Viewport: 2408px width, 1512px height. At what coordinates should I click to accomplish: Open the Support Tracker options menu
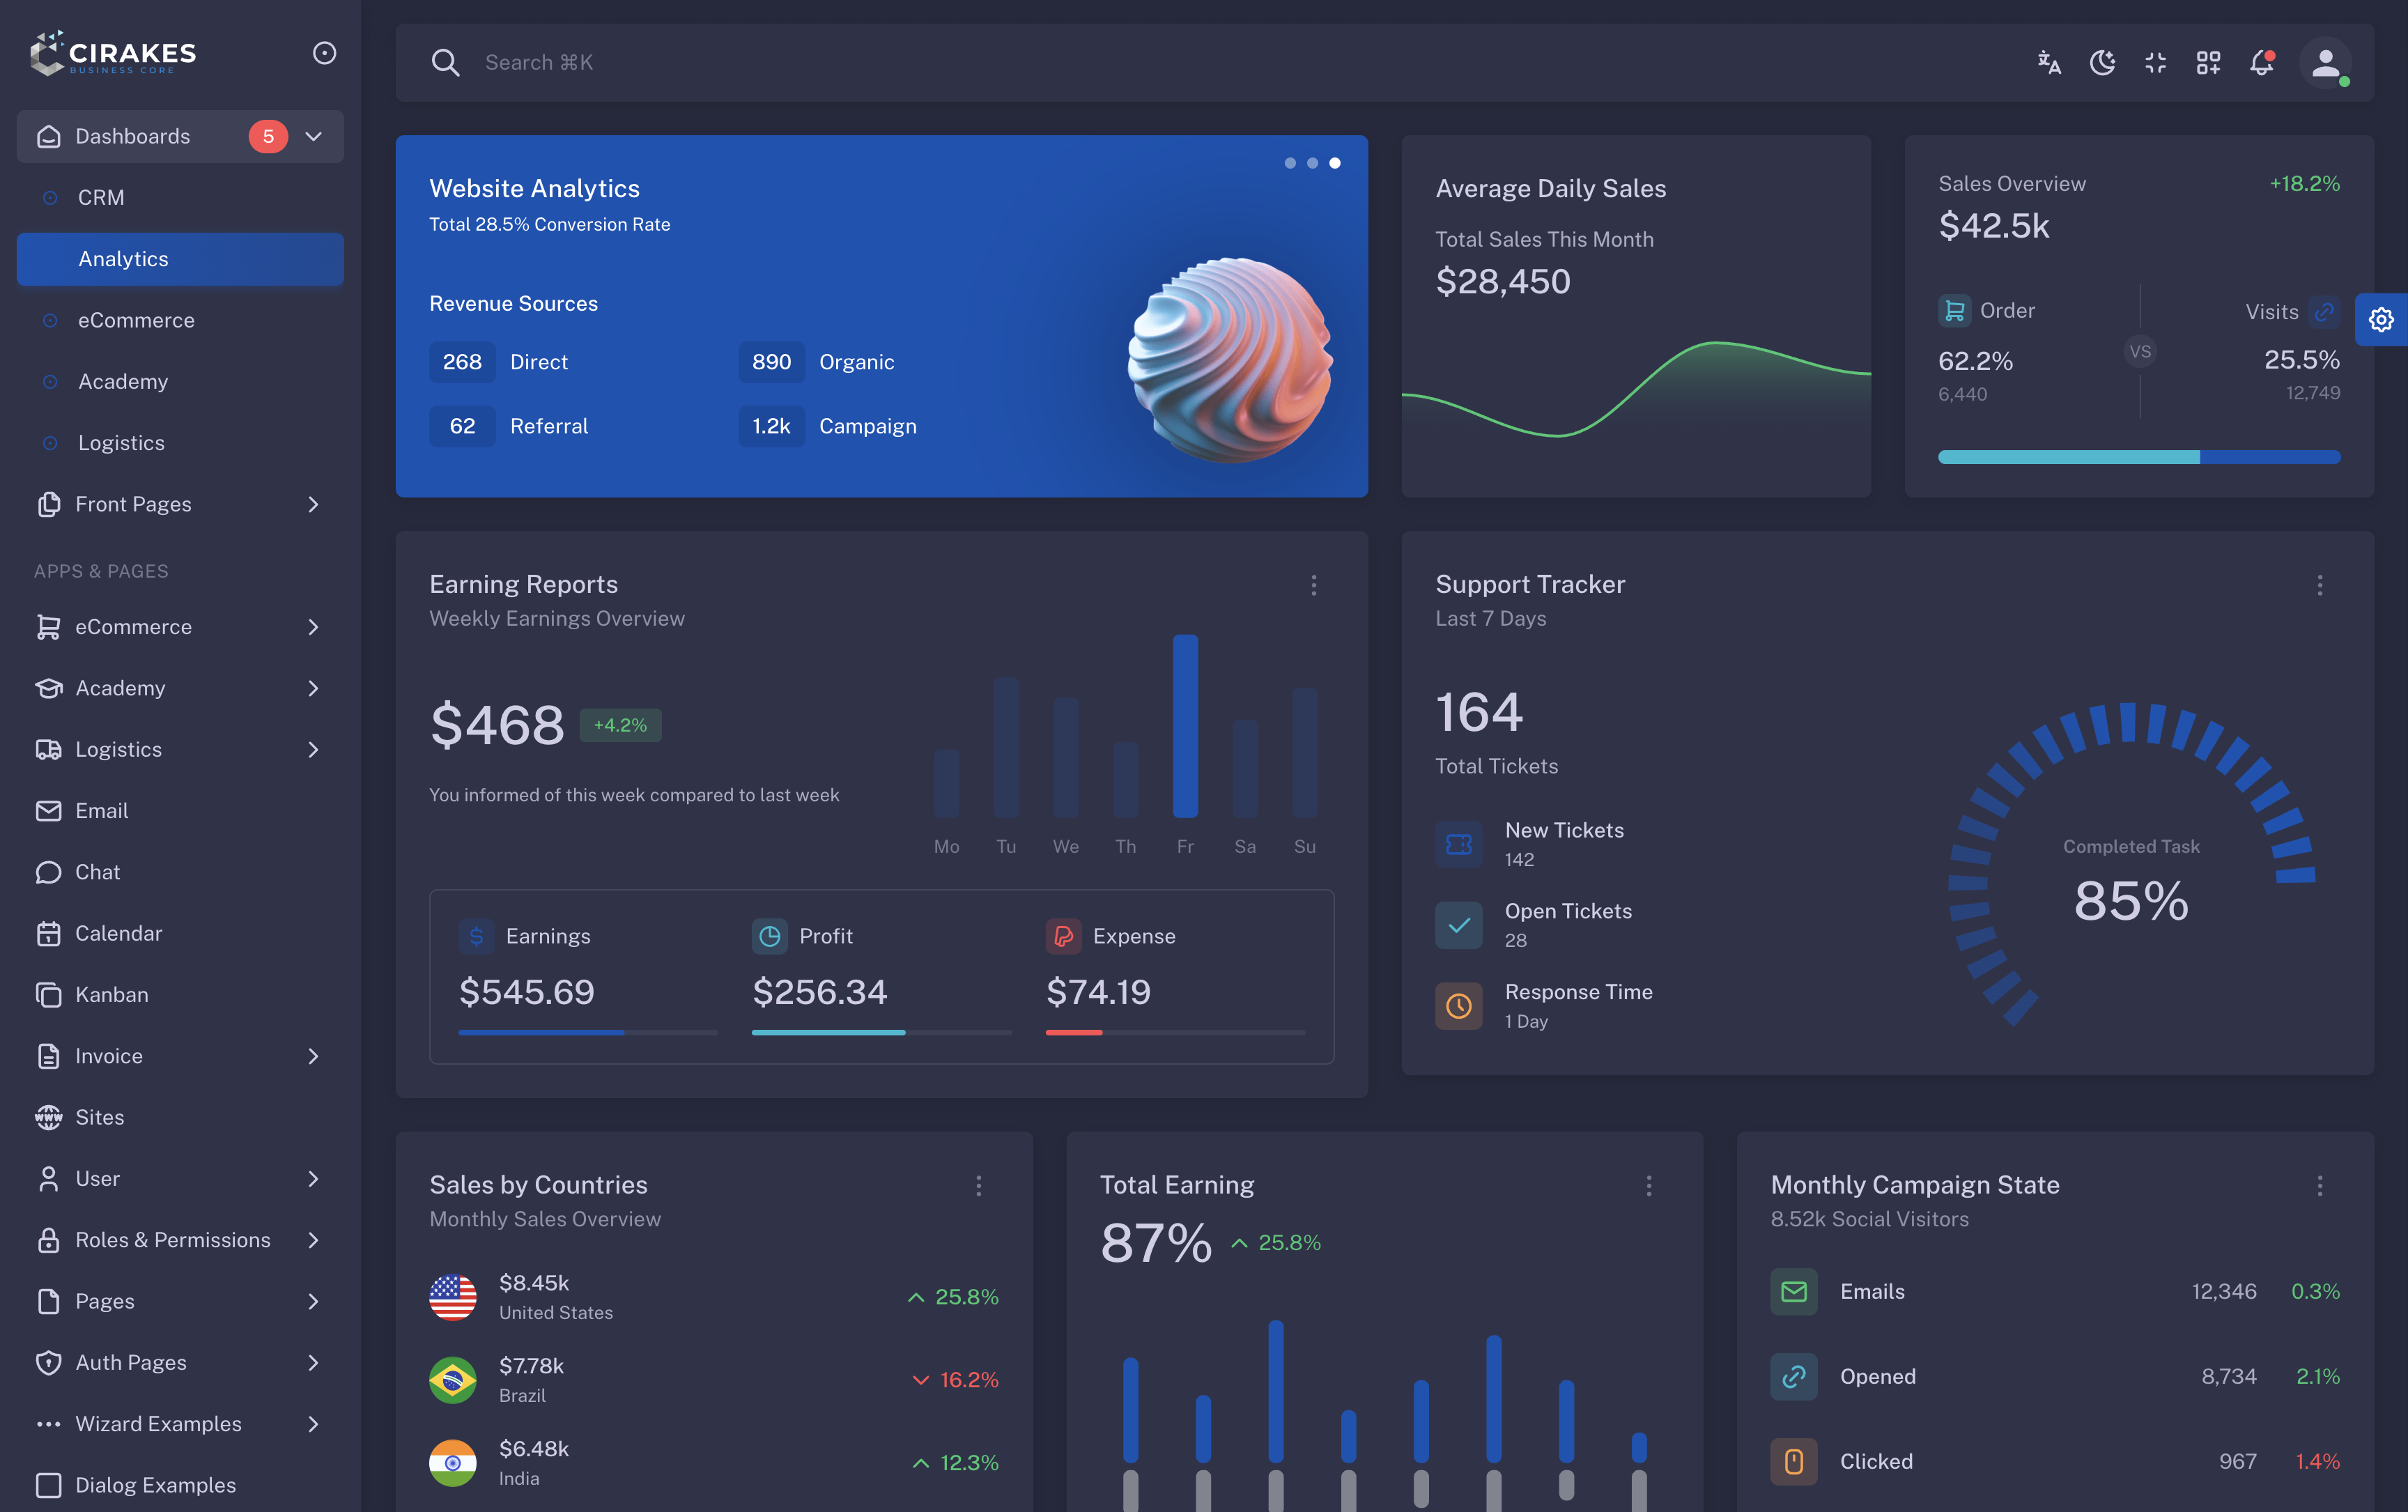click(2321, 585)
